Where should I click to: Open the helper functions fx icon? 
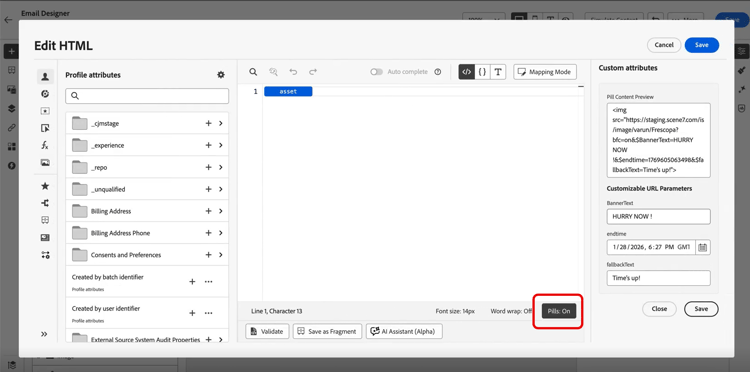pyautogui.click(x=45, y=145)
